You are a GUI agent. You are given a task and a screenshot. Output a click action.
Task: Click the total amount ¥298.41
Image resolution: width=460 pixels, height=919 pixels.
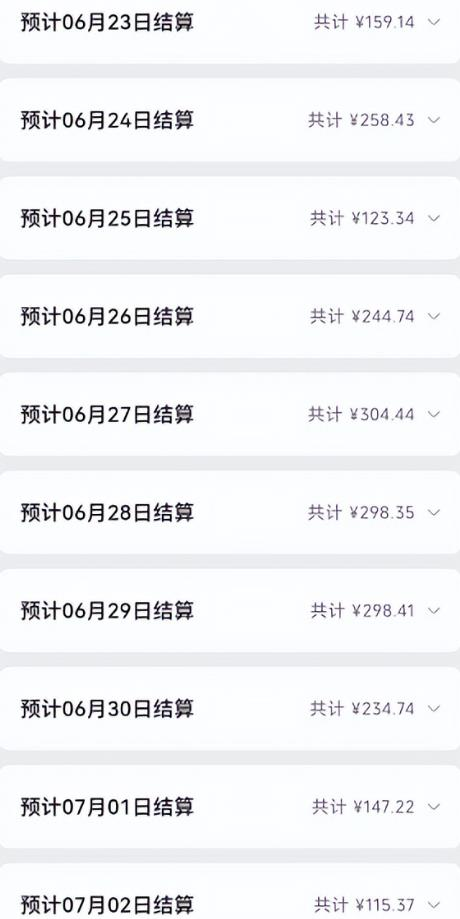point(383,611)
